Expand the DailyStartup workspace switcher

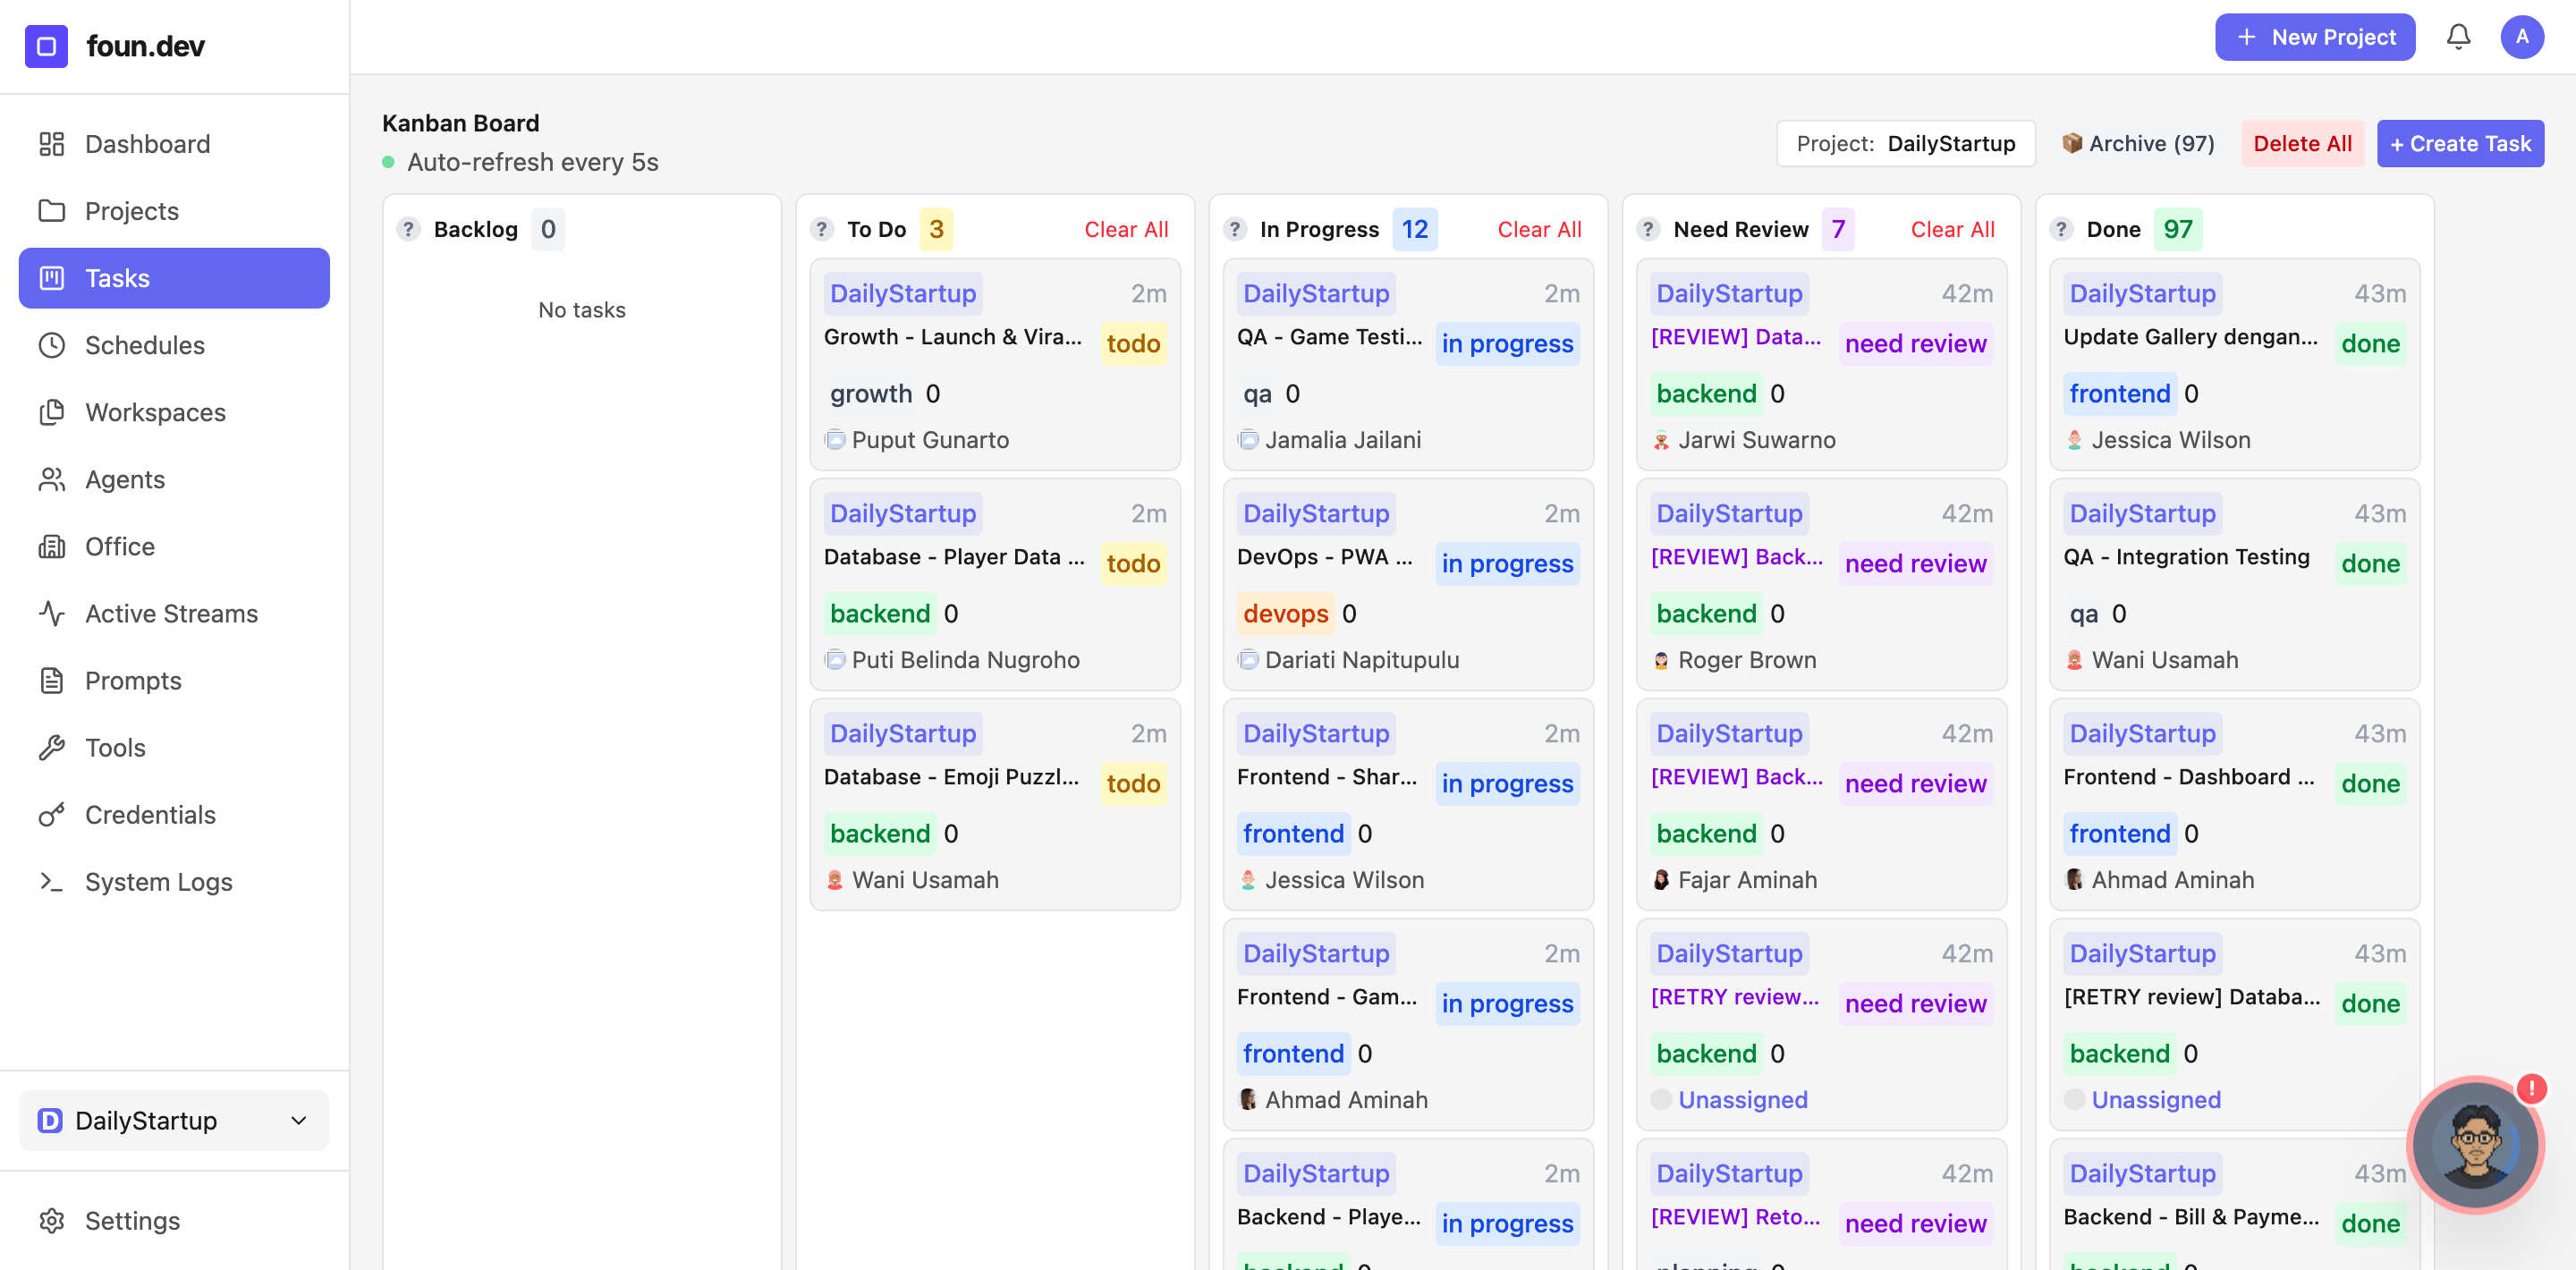click(x=174, y=1120)
